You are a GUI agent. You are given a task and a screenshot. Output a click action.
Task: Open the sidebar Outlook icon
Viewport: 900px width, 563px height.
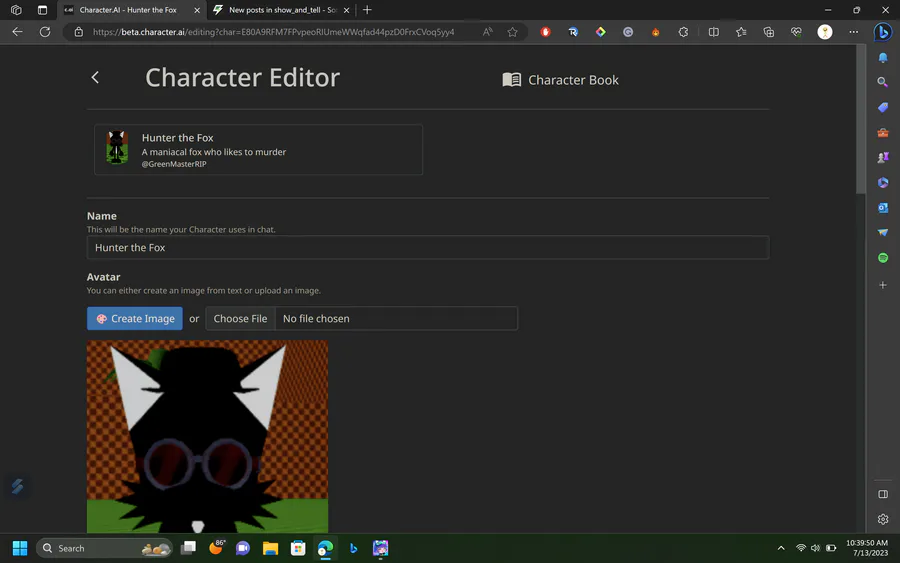click(x=883, y=207)
